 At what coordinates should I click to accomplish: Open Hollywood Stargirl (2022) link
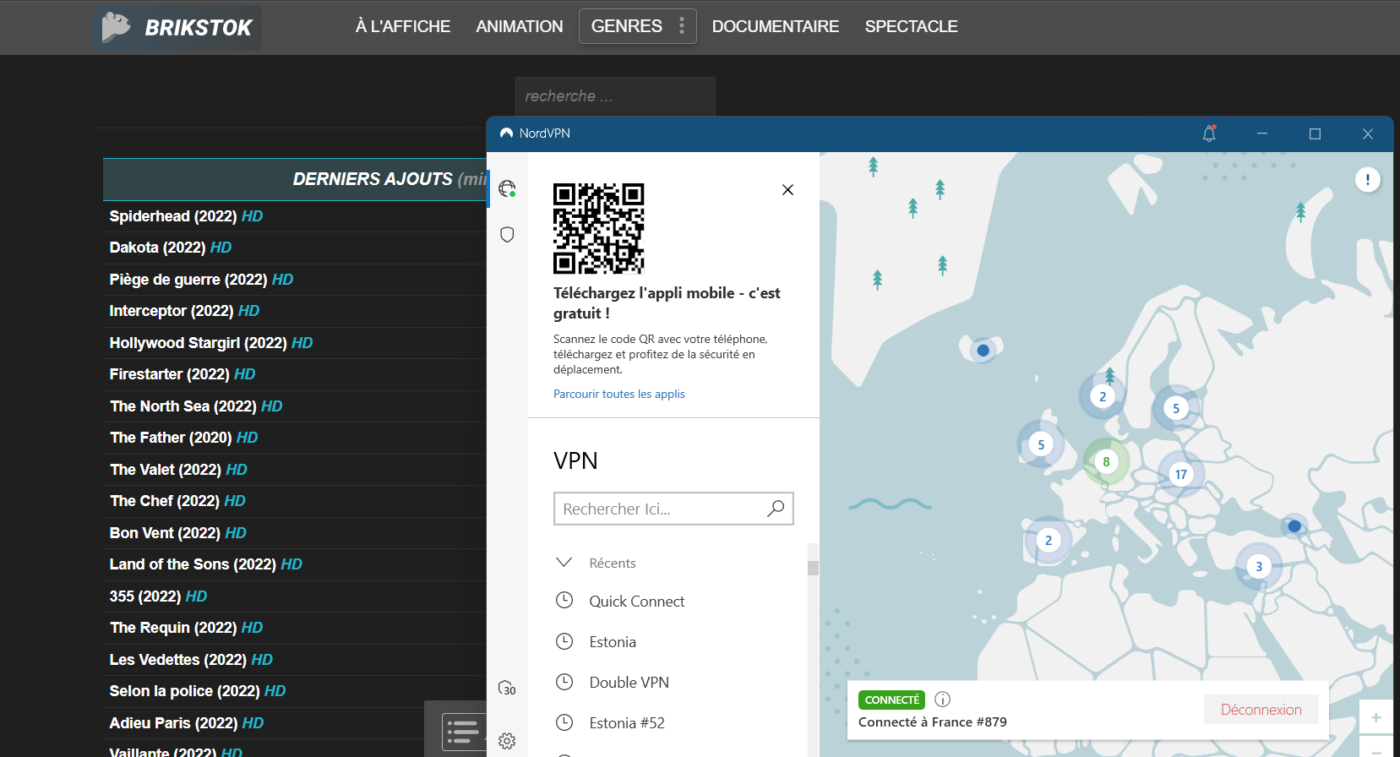coord(211,343)
